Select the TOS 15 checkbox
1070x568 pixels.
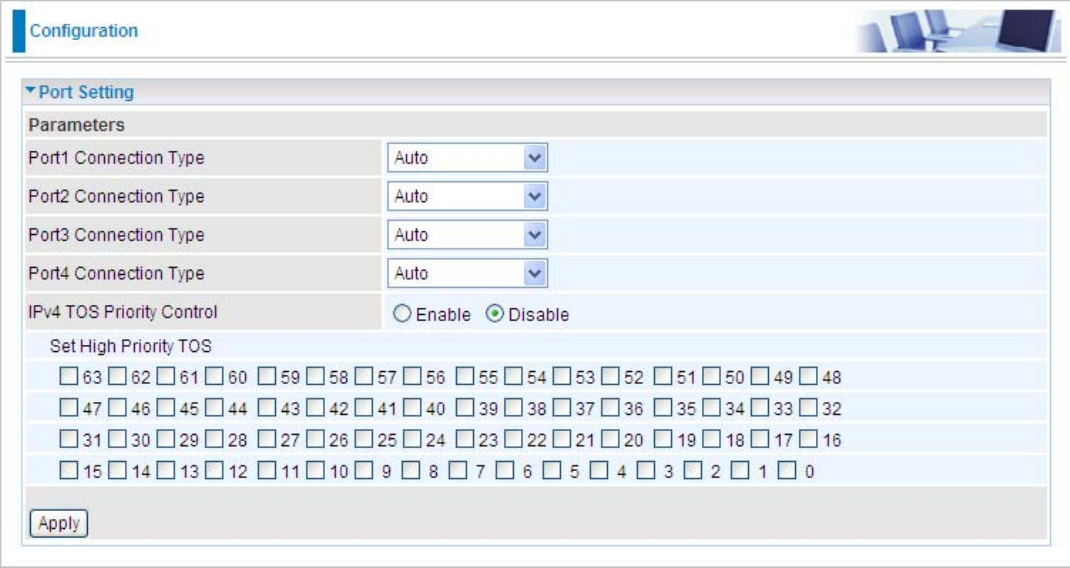point(67,470)
